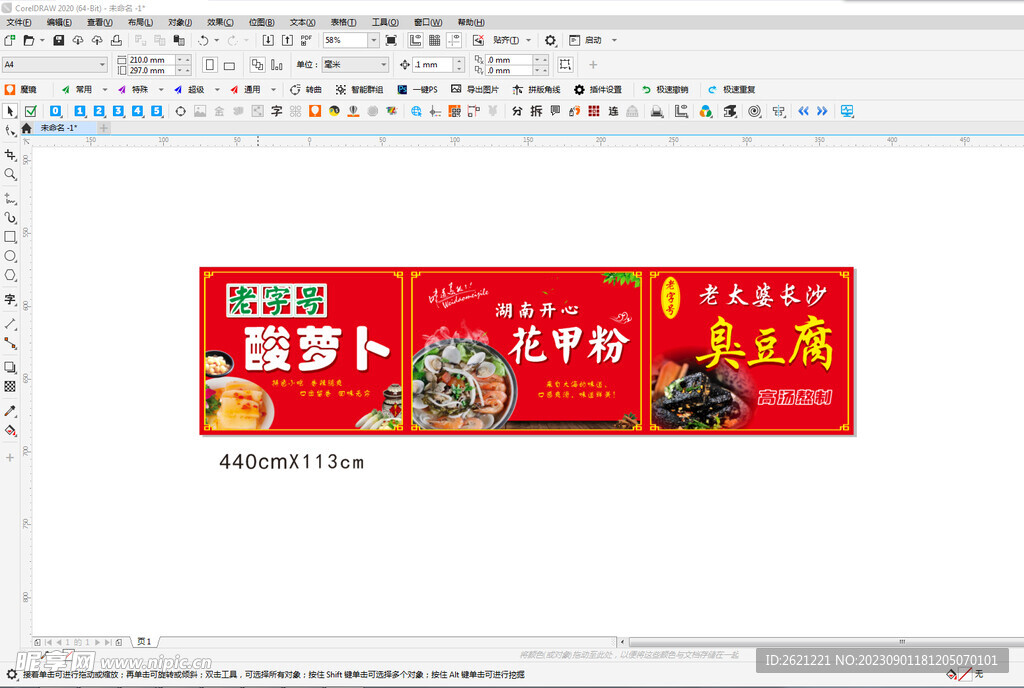Open the 效果(C) menu
1024x688 pixels.
pyautogui.click(x=220, y=22)
